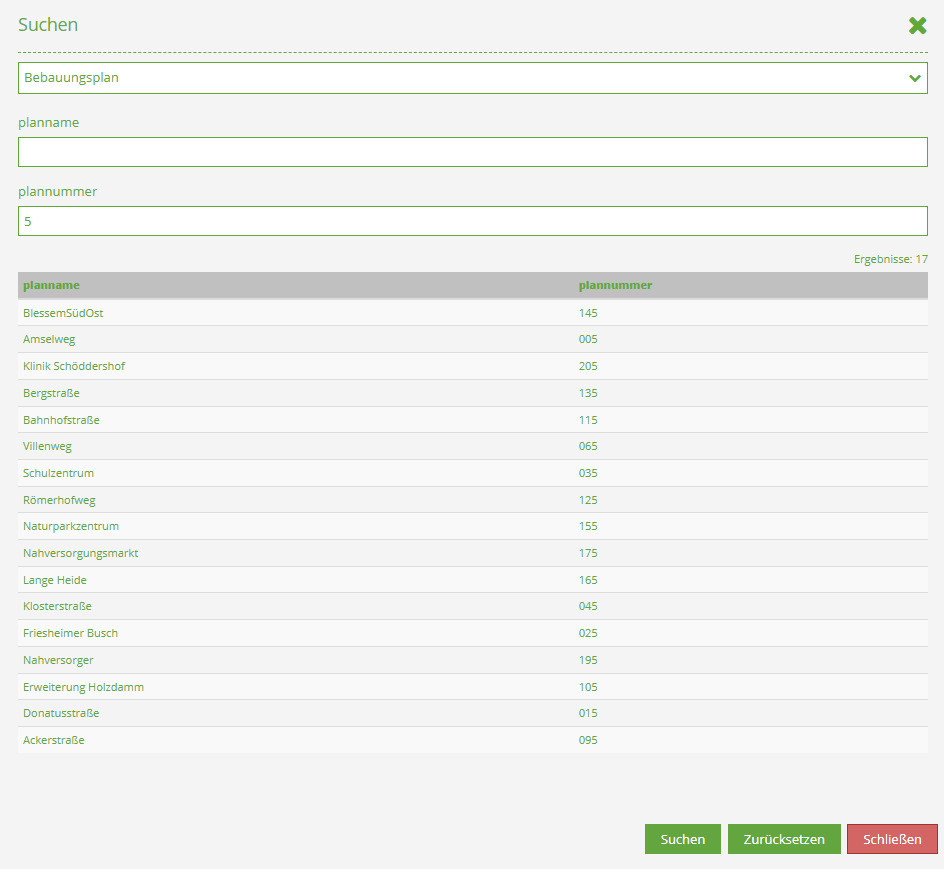
Task: Click plannummer value 145
Action: point(588,313)
